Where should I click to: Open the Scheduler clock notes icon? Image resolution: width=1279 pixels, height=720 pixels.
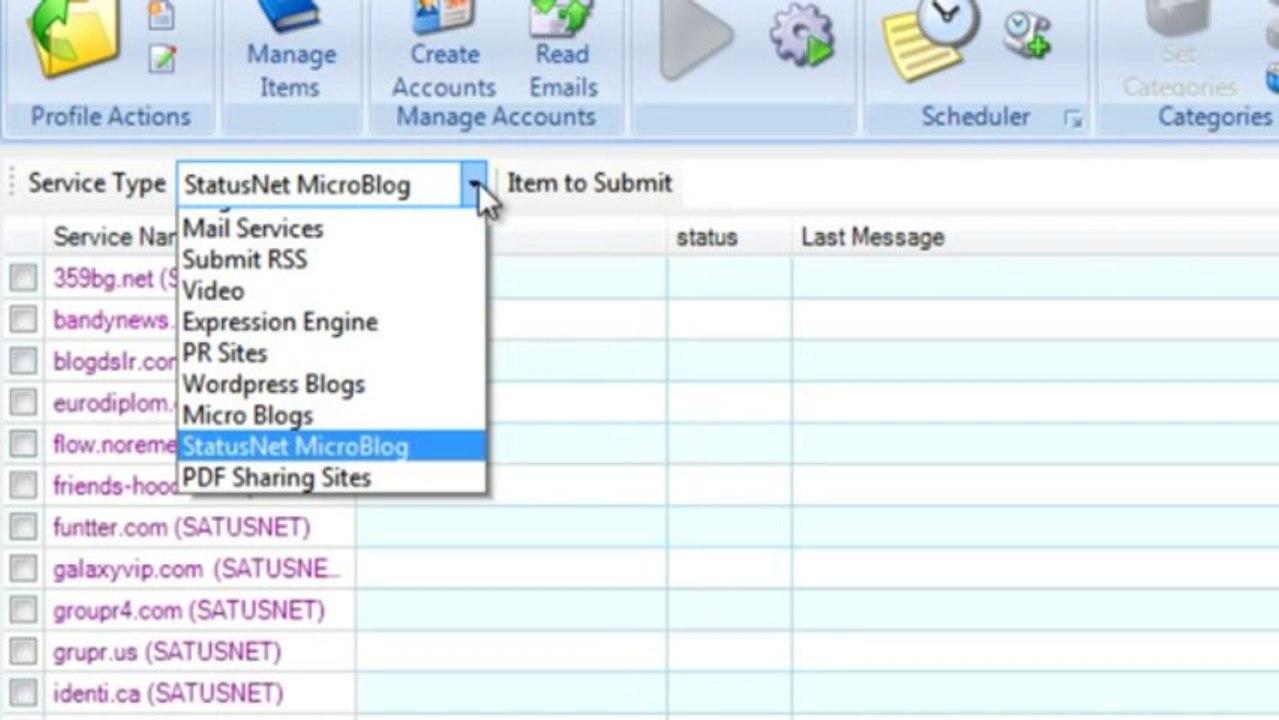[x=930, y=38]
